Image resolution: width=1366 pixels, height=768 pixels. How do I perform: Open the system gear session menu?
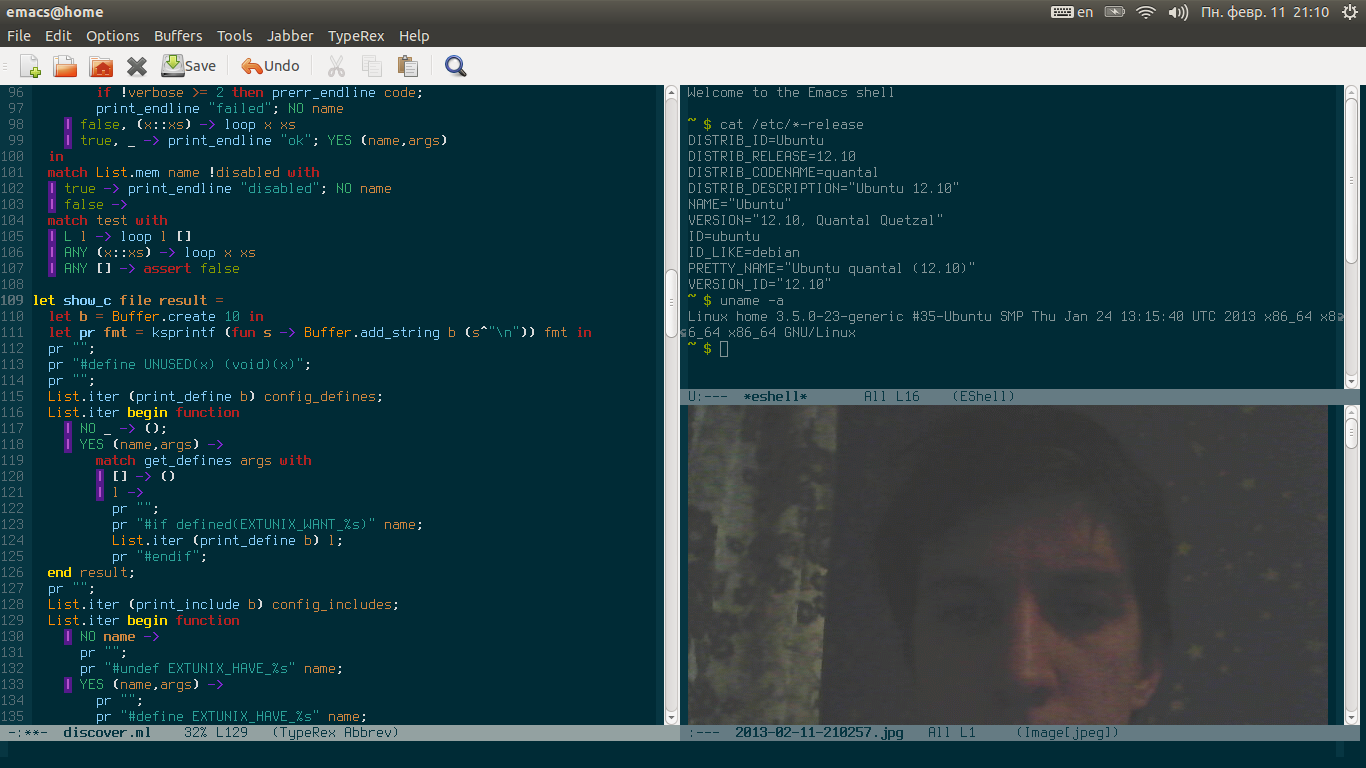tap(1350, 12)
